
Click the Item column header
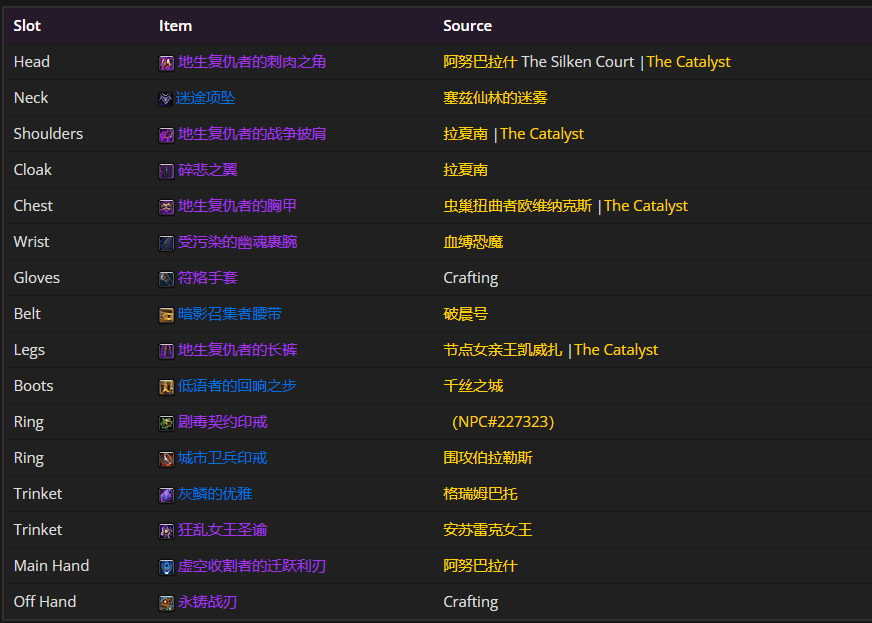coord(175,26)
